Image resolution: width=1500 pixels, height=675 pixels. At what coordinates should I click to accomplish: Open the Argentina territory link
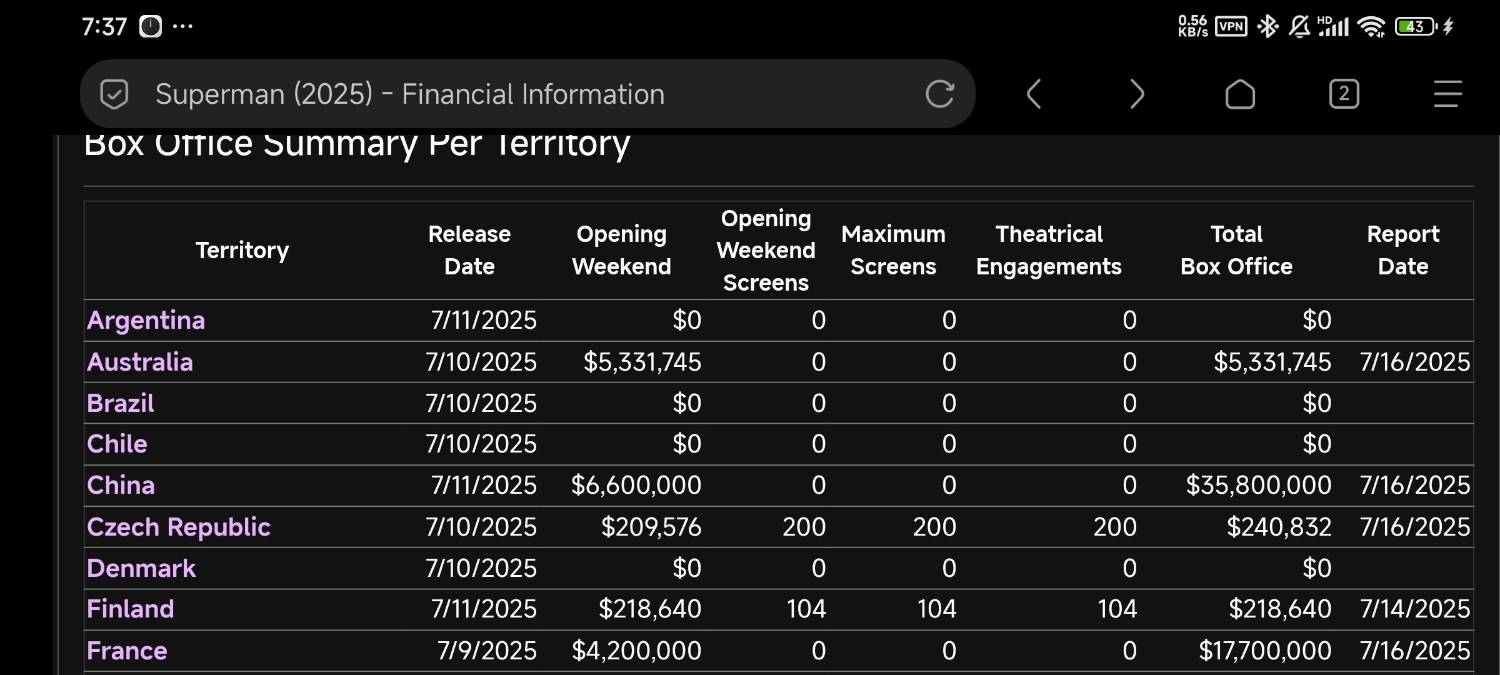tap(146, 320)
